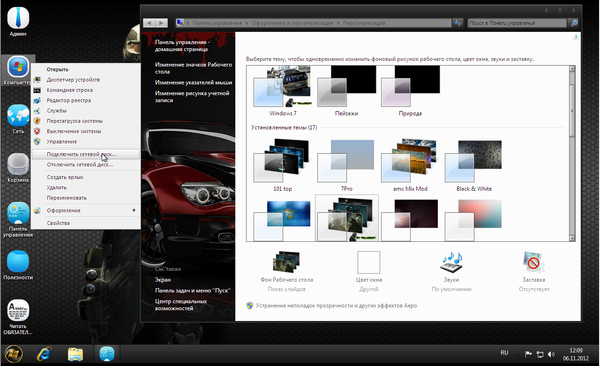
Task: Select the Windows 7 theme
Action: pyautogui.click(x=283, y=91)
